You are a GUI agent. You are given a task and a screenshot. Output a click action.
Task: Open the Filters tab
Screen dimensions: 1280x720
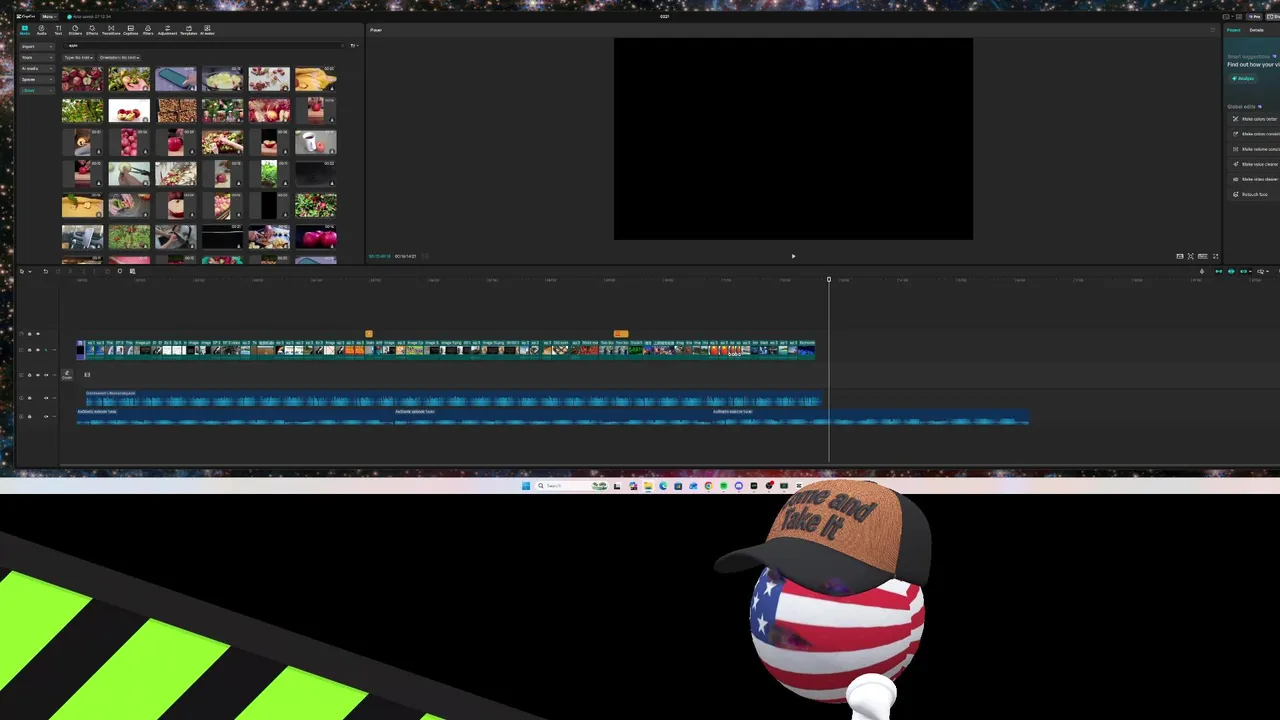point(148,30)
